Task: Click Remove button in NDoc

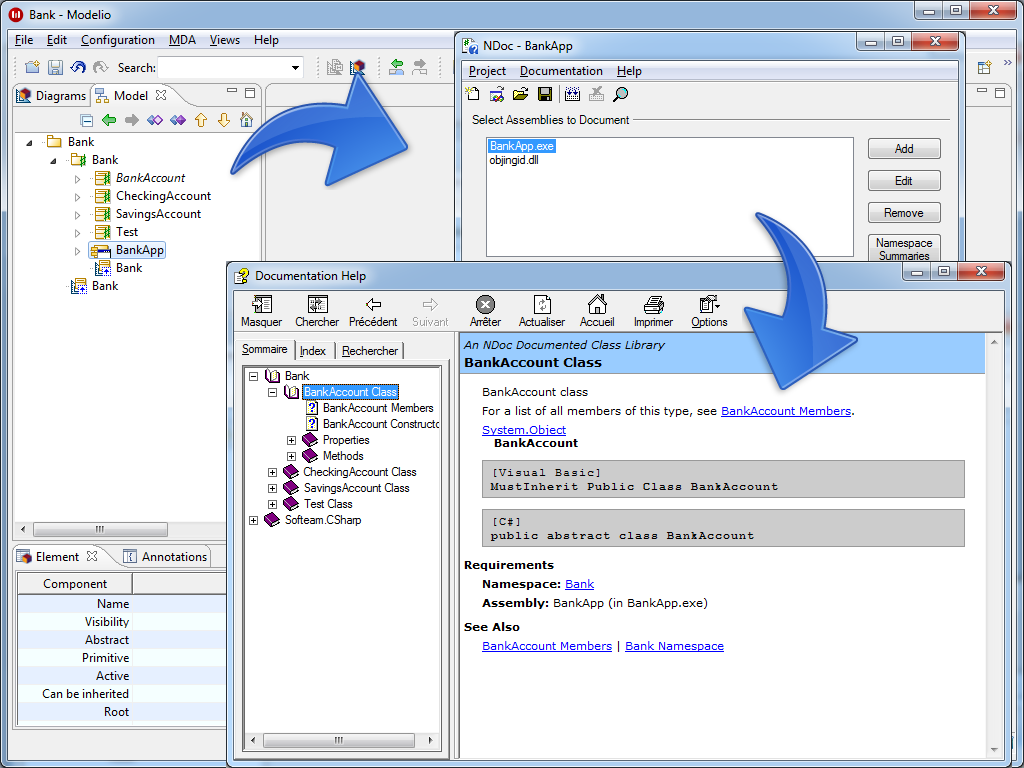Action: pyautogui.click(x=904, y=213)
